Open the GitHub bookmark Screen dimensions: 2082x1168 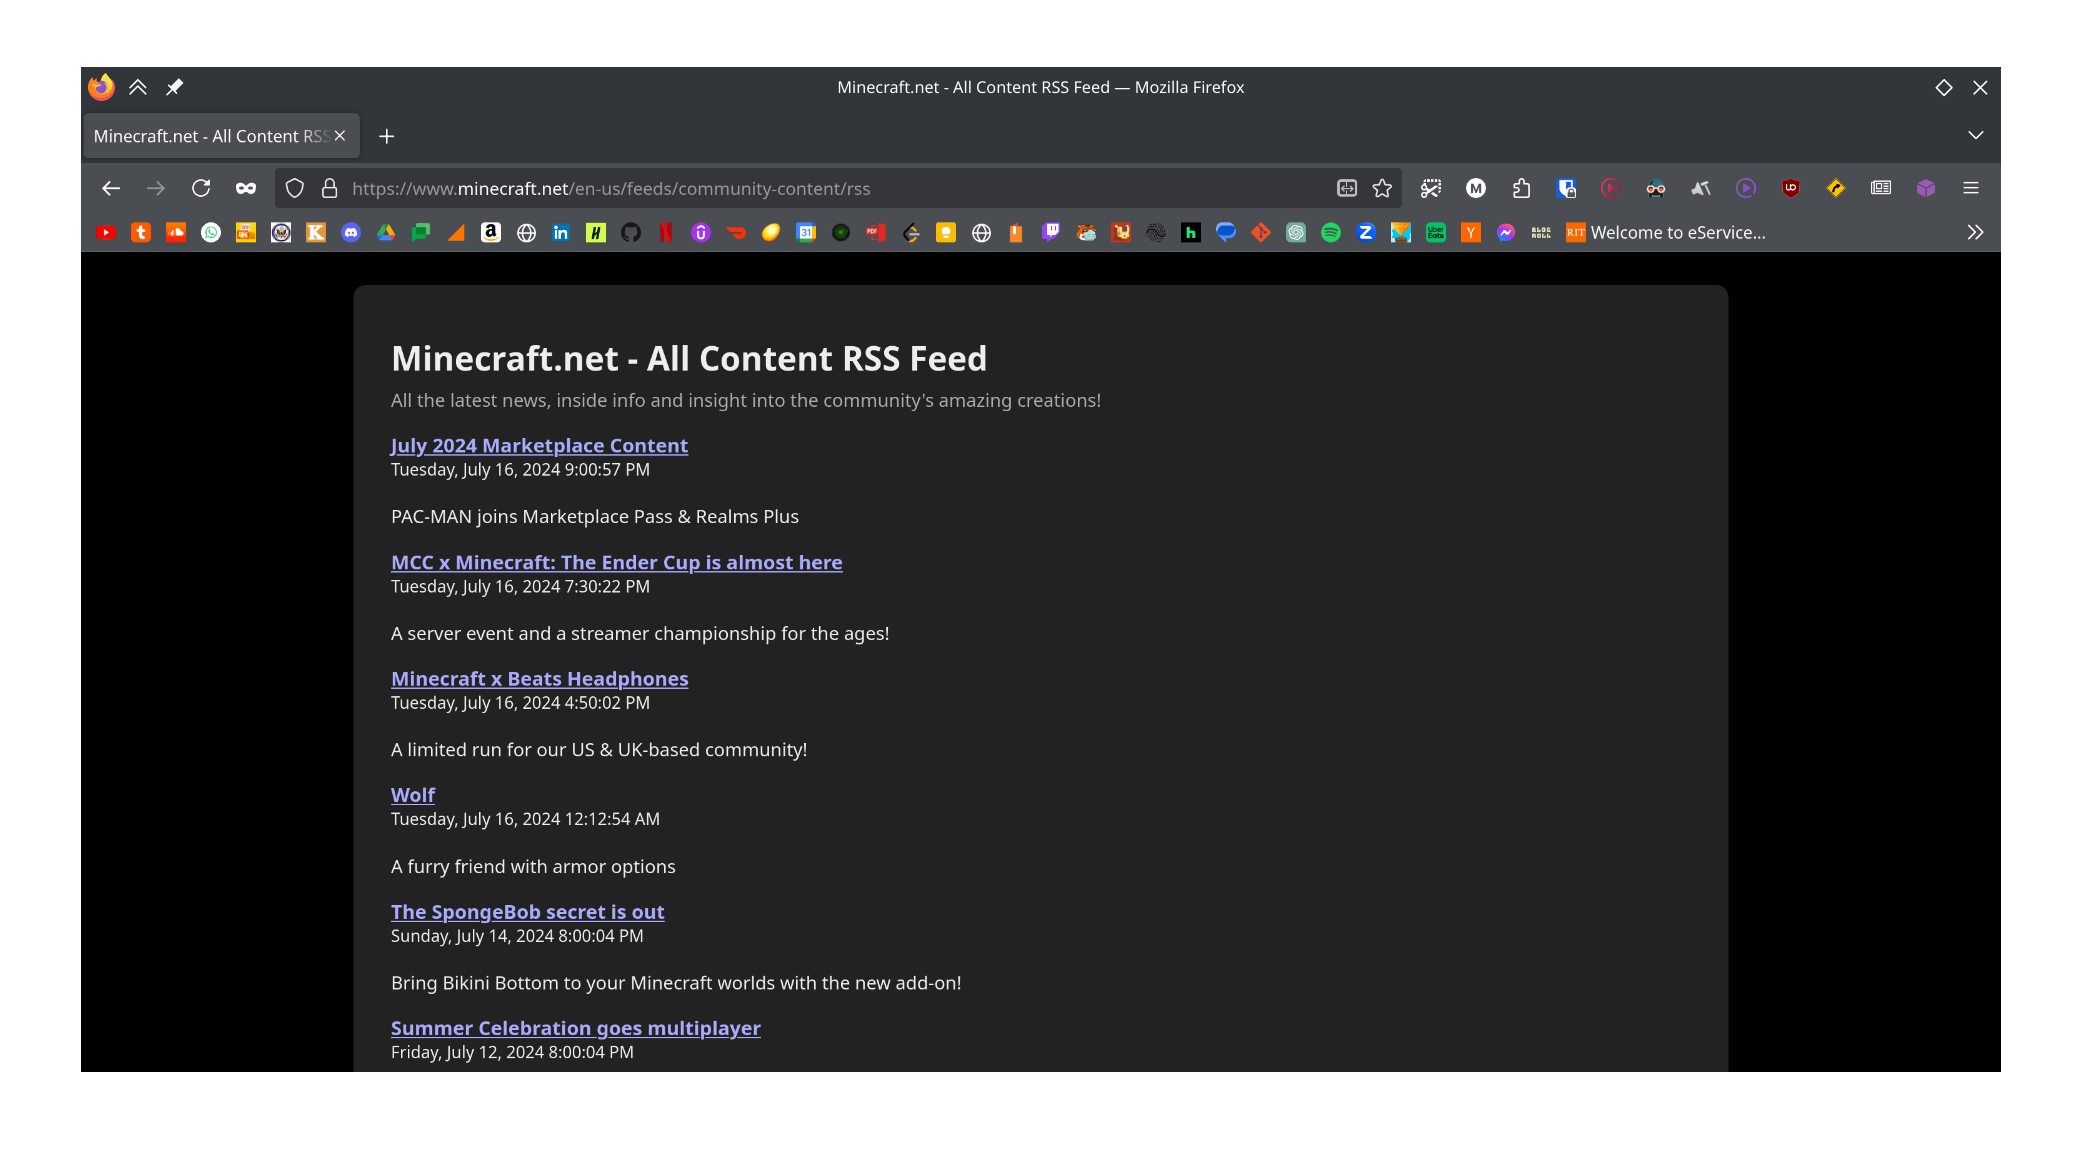[x=631, y=233]
